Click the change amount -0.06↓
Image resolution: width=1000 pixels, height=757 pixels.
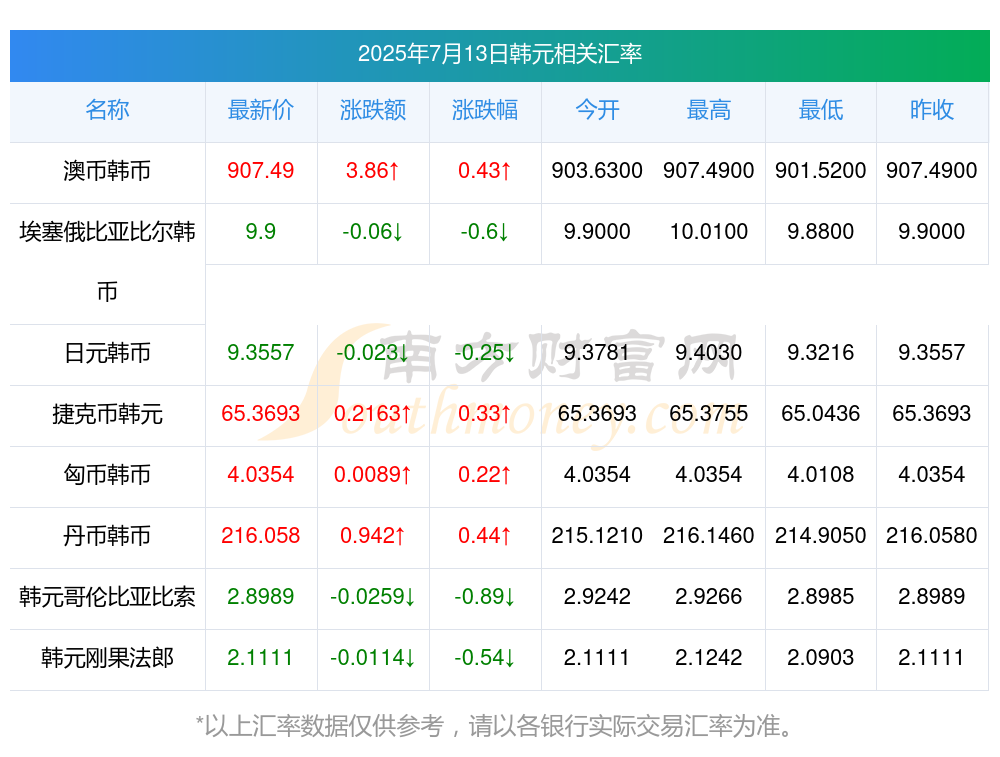[x=373, y=232]
